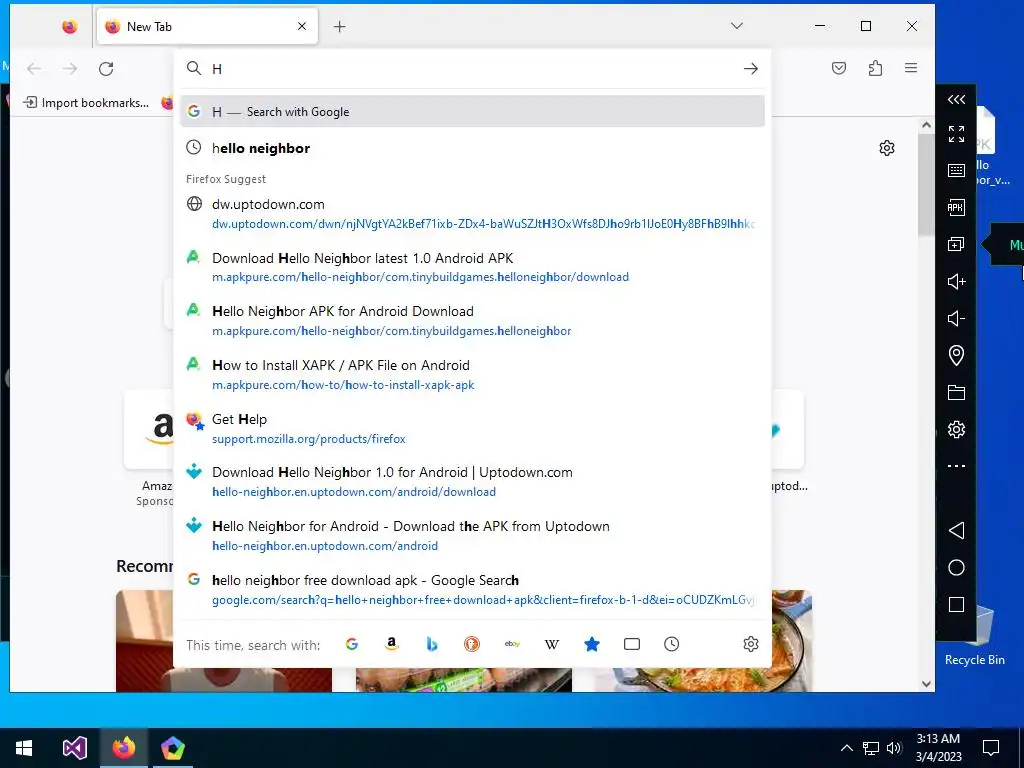Click emulator Android home circle

click(956, 568)
